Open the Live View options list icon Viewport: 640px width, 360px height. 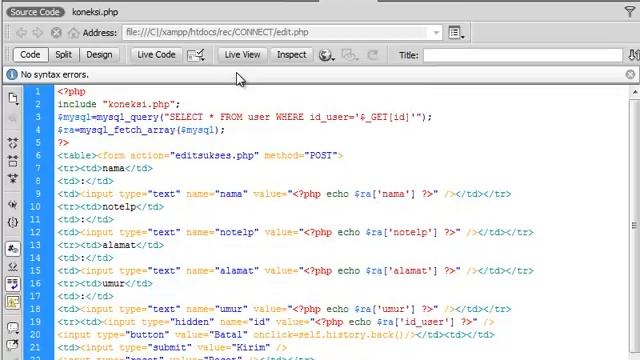[x=456, y=33]
